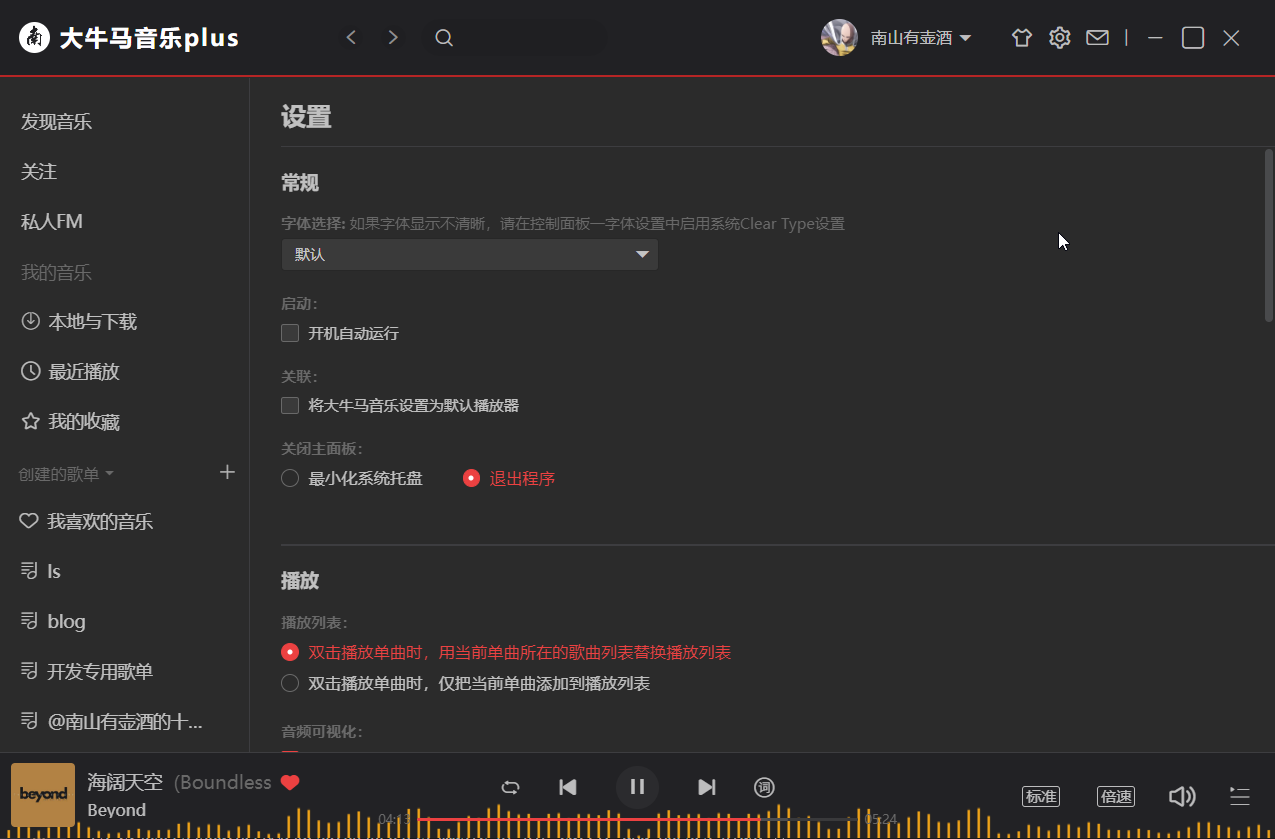Click the 倍速 playback speed button
1275x839 pixels.
click(x=1115, y=796)
